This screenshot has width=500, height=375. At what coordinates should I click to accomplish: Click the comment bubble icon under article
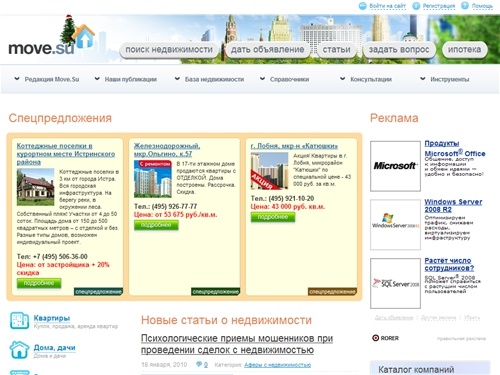[199, 364]
